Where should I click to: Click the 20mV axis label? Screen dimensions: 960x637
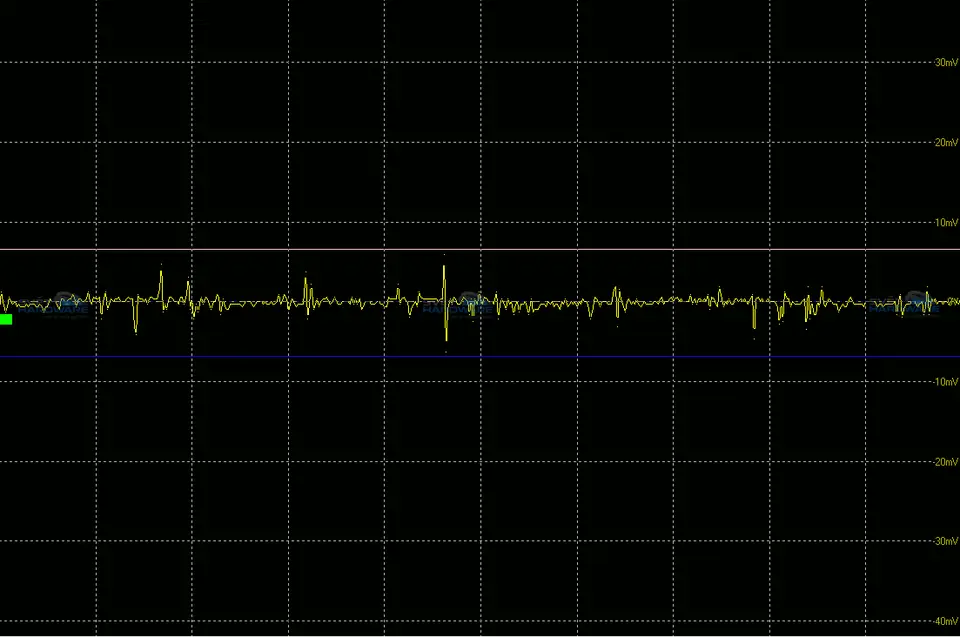pyautogui.click(x=945, y=142)
